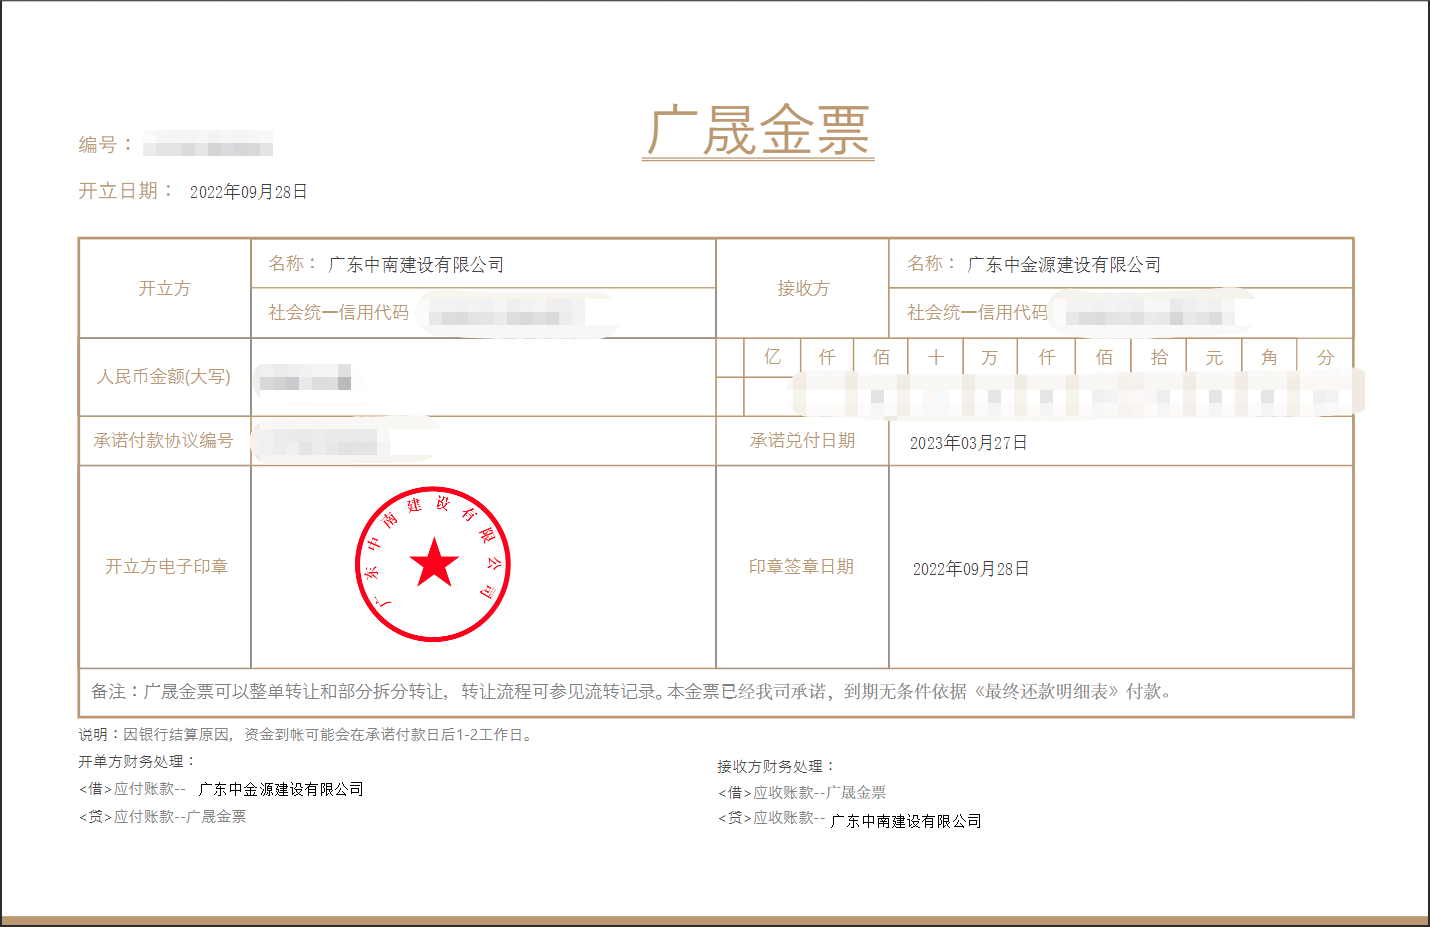Image resolution: width=1430 pixels, height=927 pixels.
Task: Click 广东中南建设有限公司 in receiver accounting section
Action: point(906,821)
